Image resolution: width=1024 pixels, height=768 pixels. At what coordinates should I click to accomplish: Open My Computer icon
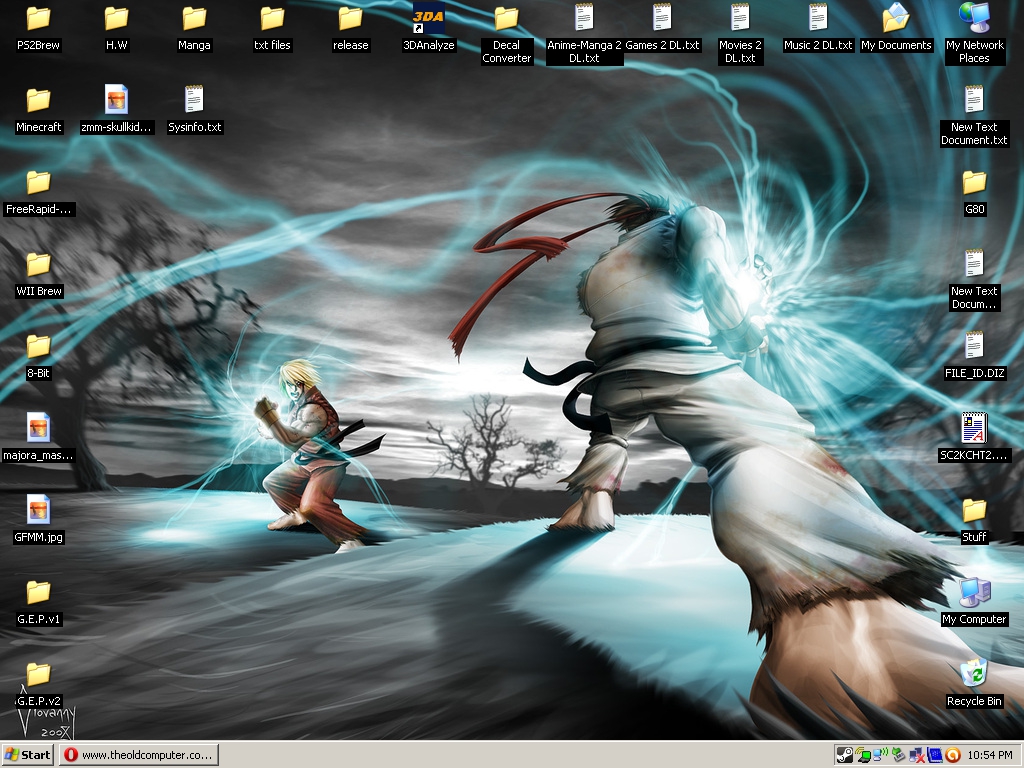click(973, 592)
